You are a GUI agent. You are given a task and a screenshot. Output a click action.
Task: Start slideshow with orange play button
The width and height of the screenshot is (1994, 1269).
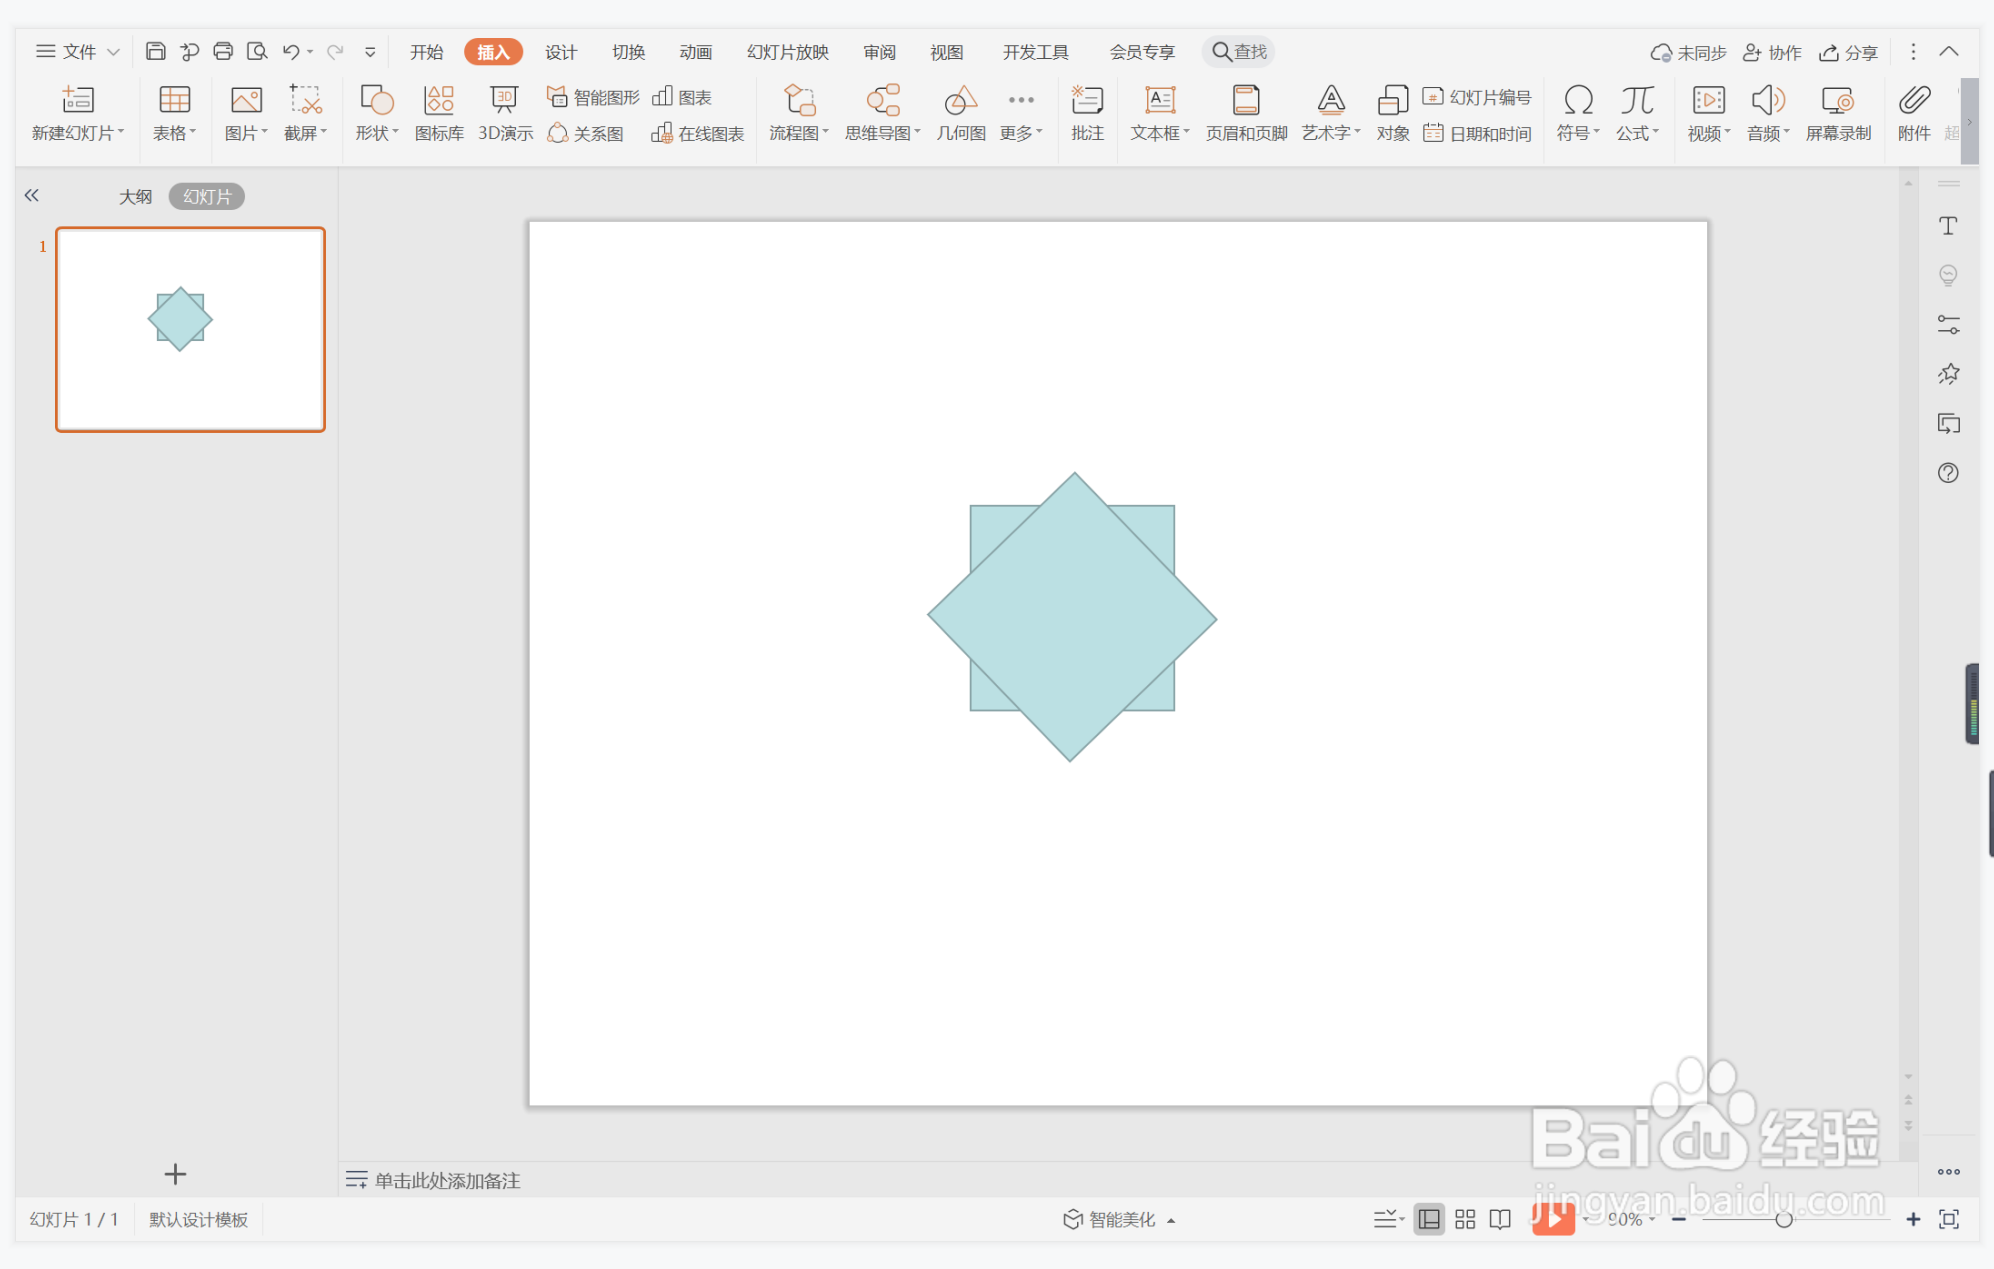coord(1553,1219)
